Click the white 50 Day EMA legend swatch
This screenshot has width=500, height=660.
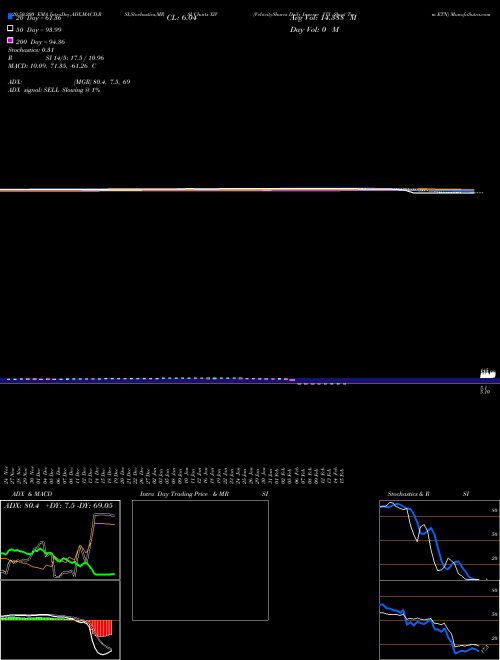click(10, 28)
